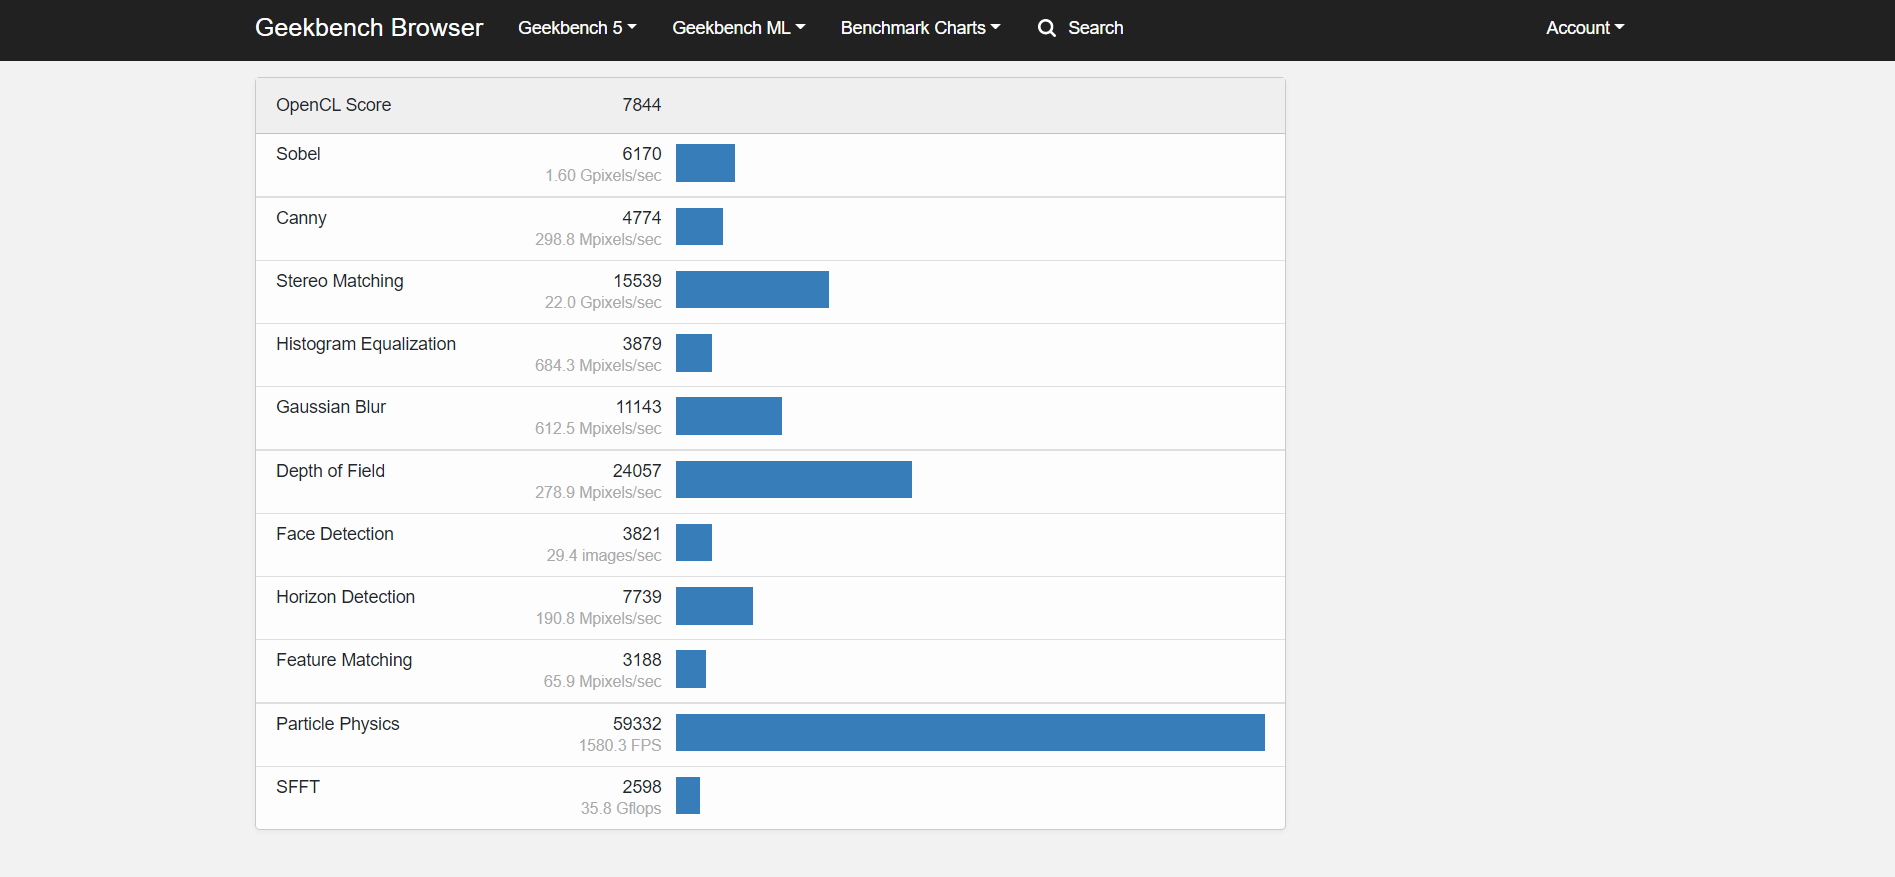Select the Gaussian Blur bar
The image size is (1895, 877).
pos(729,416)
